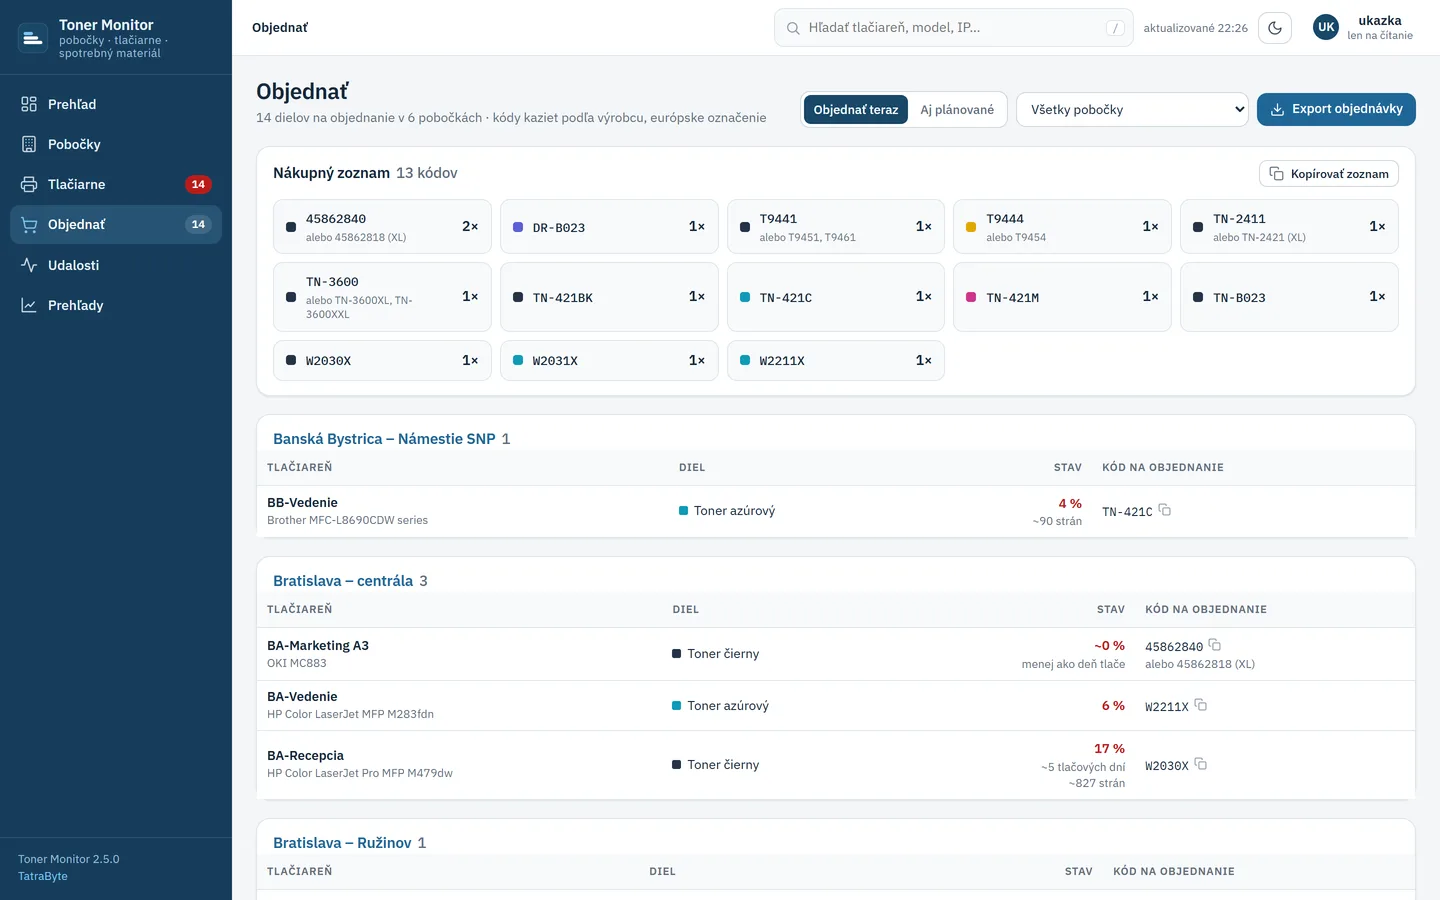Copy code W2030X icon in BA-Recepcia row

pos(1201,764)
